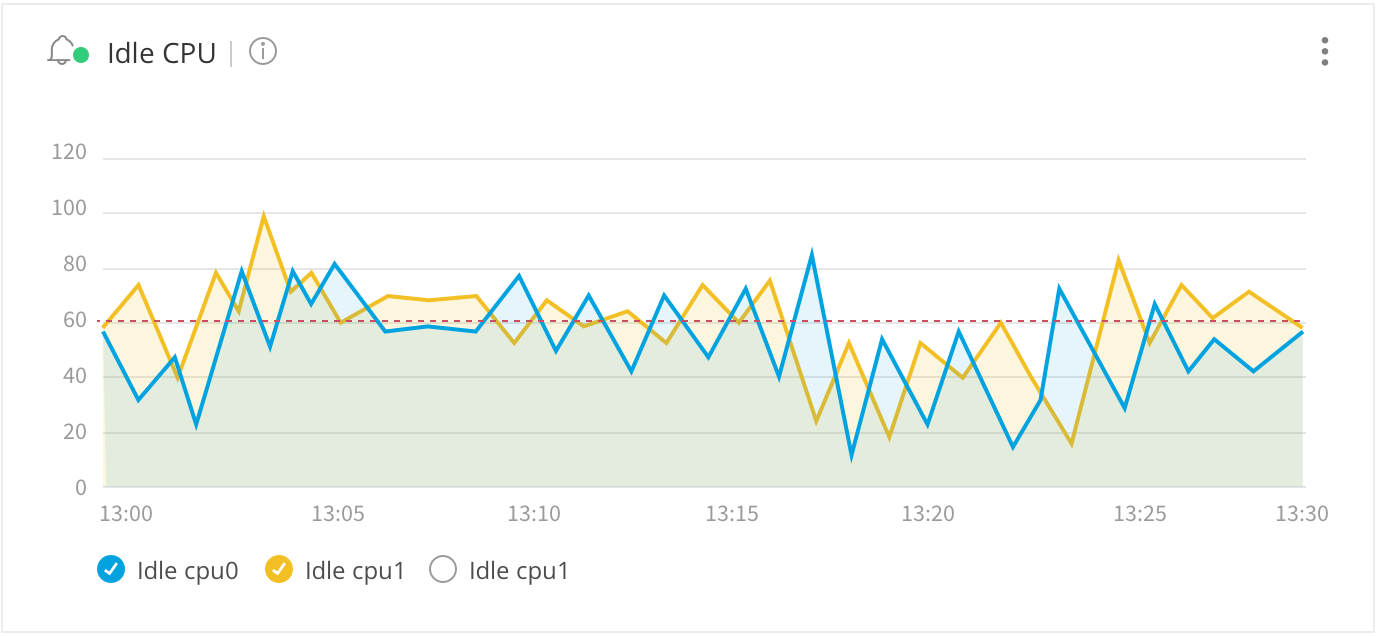
Task: Click the 13:20 time axis label
Action: click(x=928, y=514)
